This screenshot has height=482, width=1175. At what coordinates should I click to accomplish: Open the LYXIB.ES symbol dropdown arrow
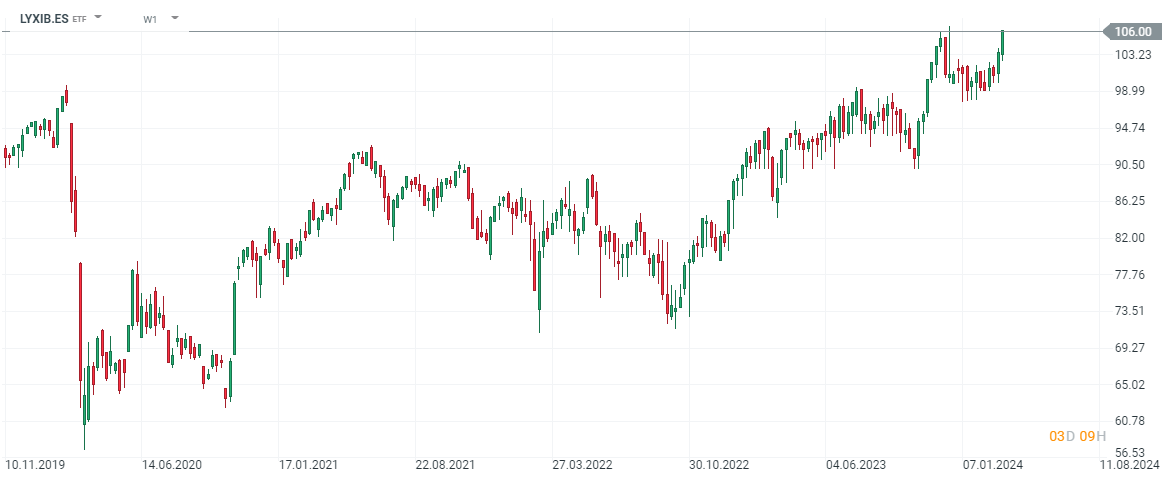[98, 18]
